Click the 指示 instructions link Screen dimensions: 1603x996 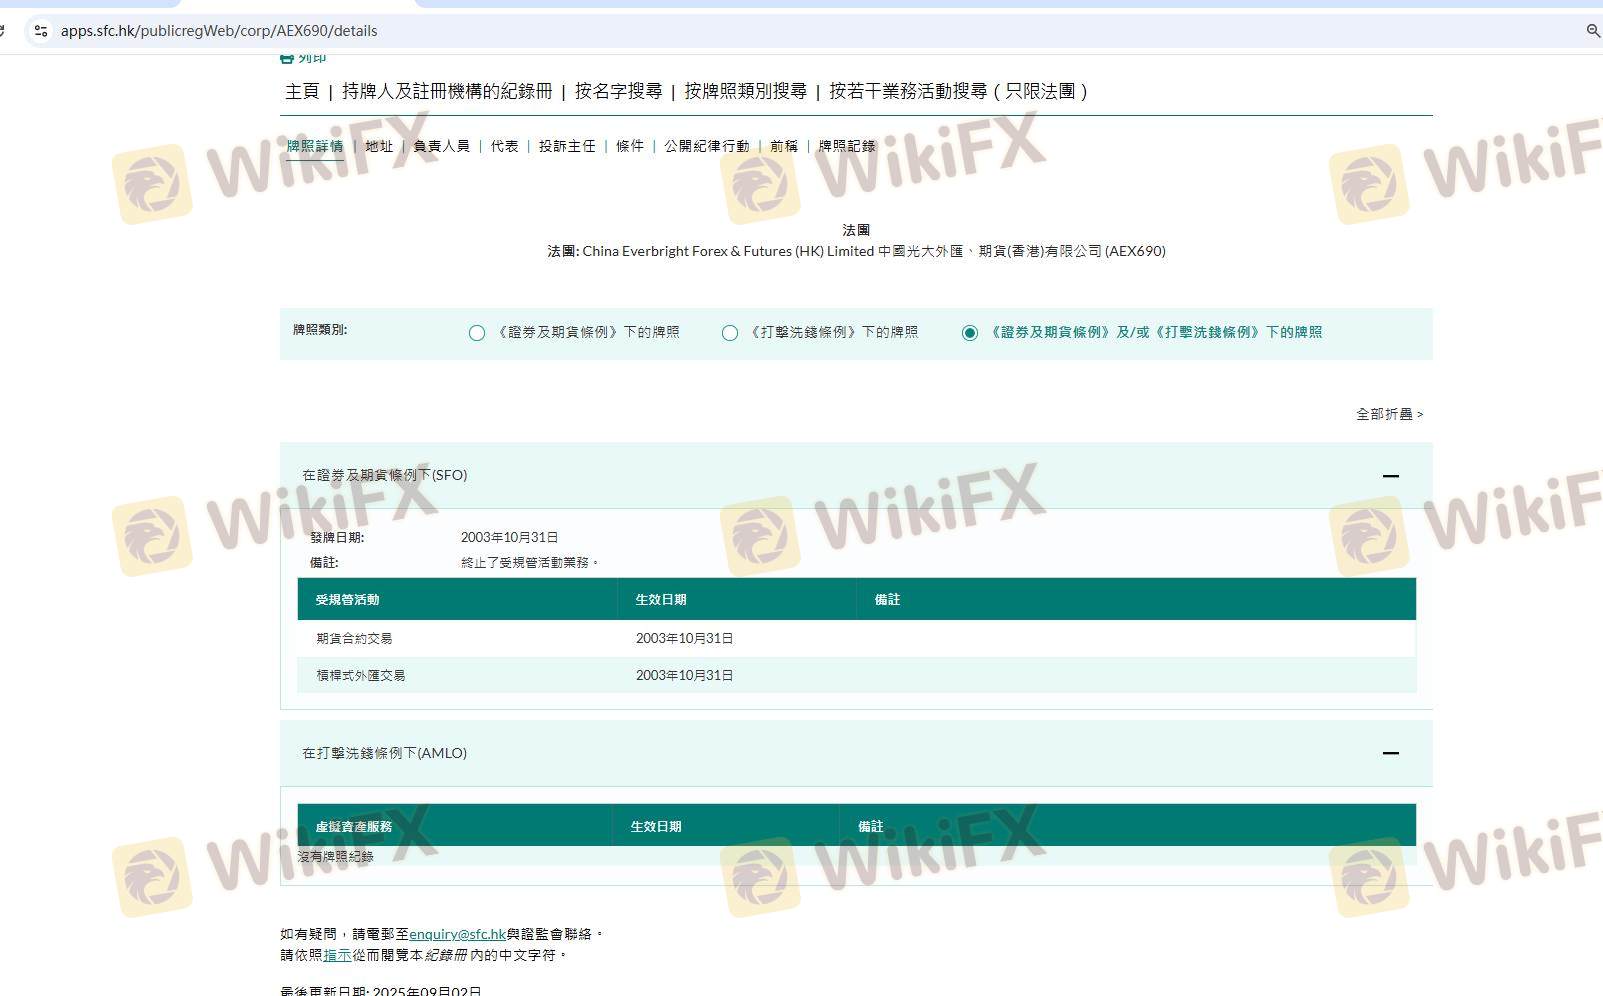click(x=337, y=955)
